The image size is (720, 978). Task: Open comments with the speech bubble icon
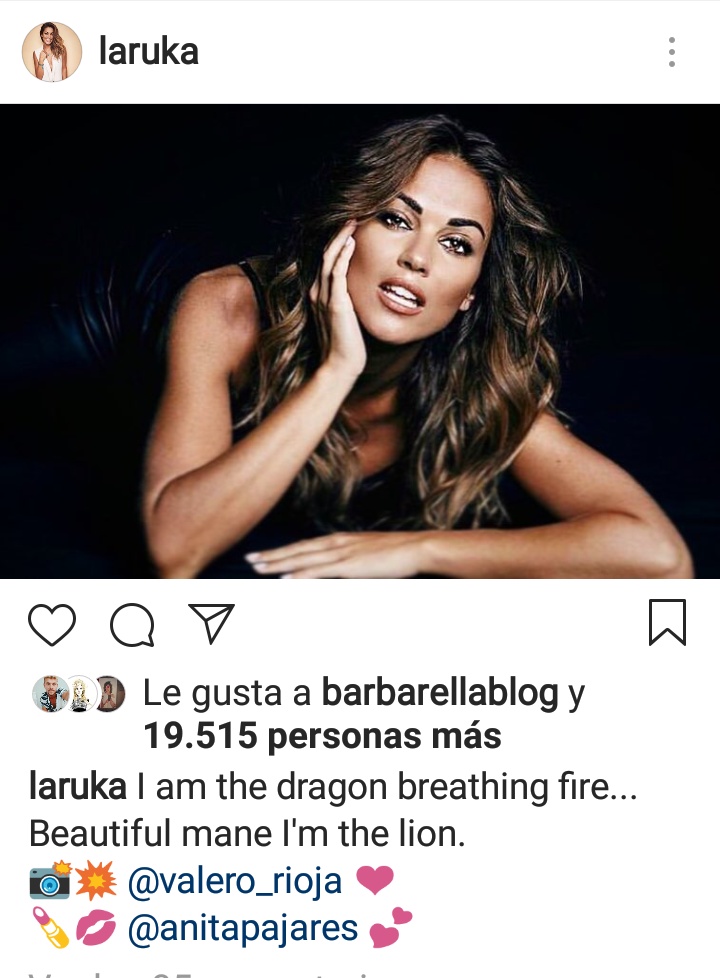pyautogui.click(x=132, y=624)
